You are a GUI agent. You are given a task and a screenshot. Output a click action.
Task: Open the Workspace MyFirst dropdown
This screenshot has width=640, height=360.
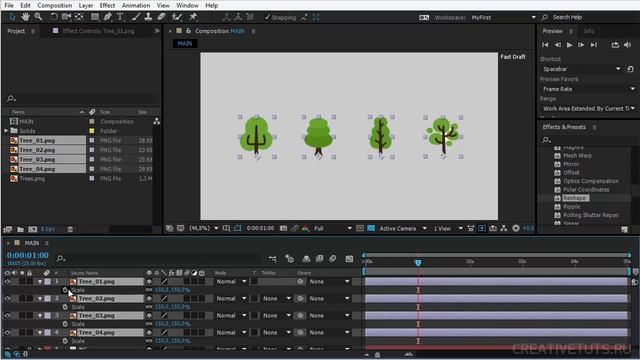(x=503, y=18)
